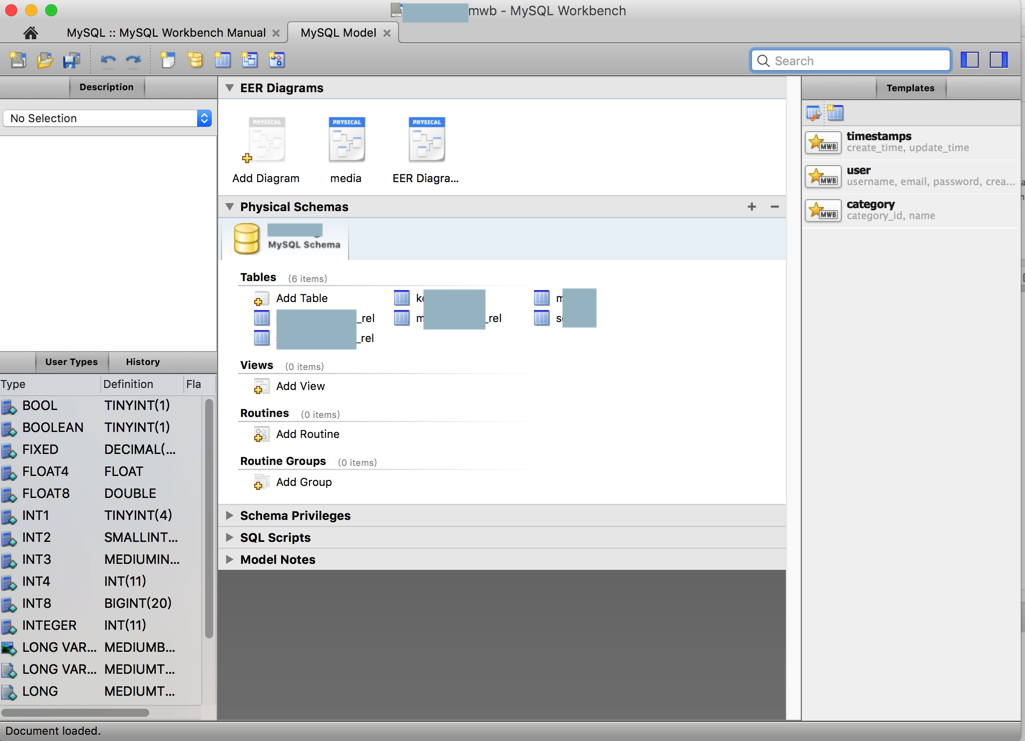
Task: Switch to the History tab
Action: click(143, 362)
